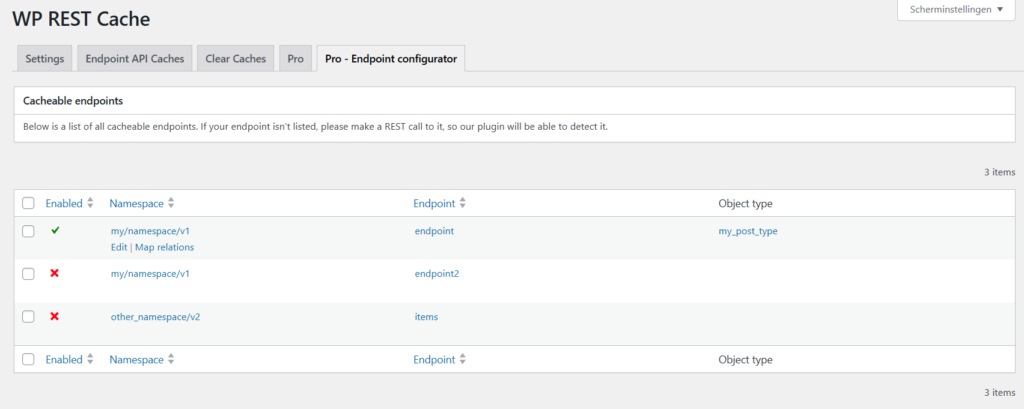This screenshot has width=1024, height=409.
Task: Click the Edit row action
Action: [119, 248]
